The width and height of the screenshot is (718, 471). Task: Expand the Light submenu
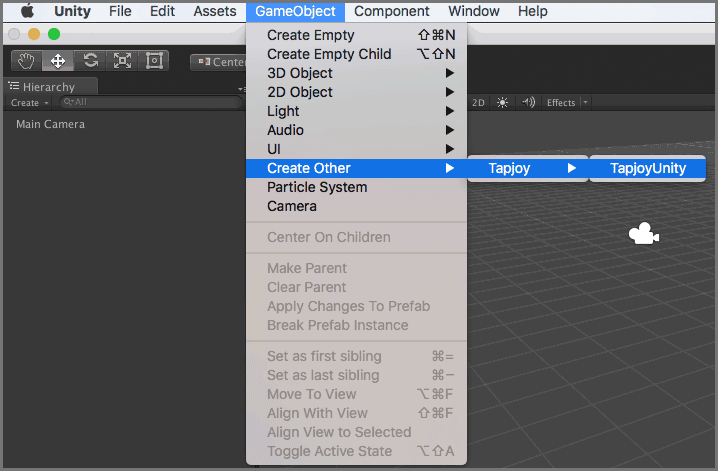coord(356,111)
